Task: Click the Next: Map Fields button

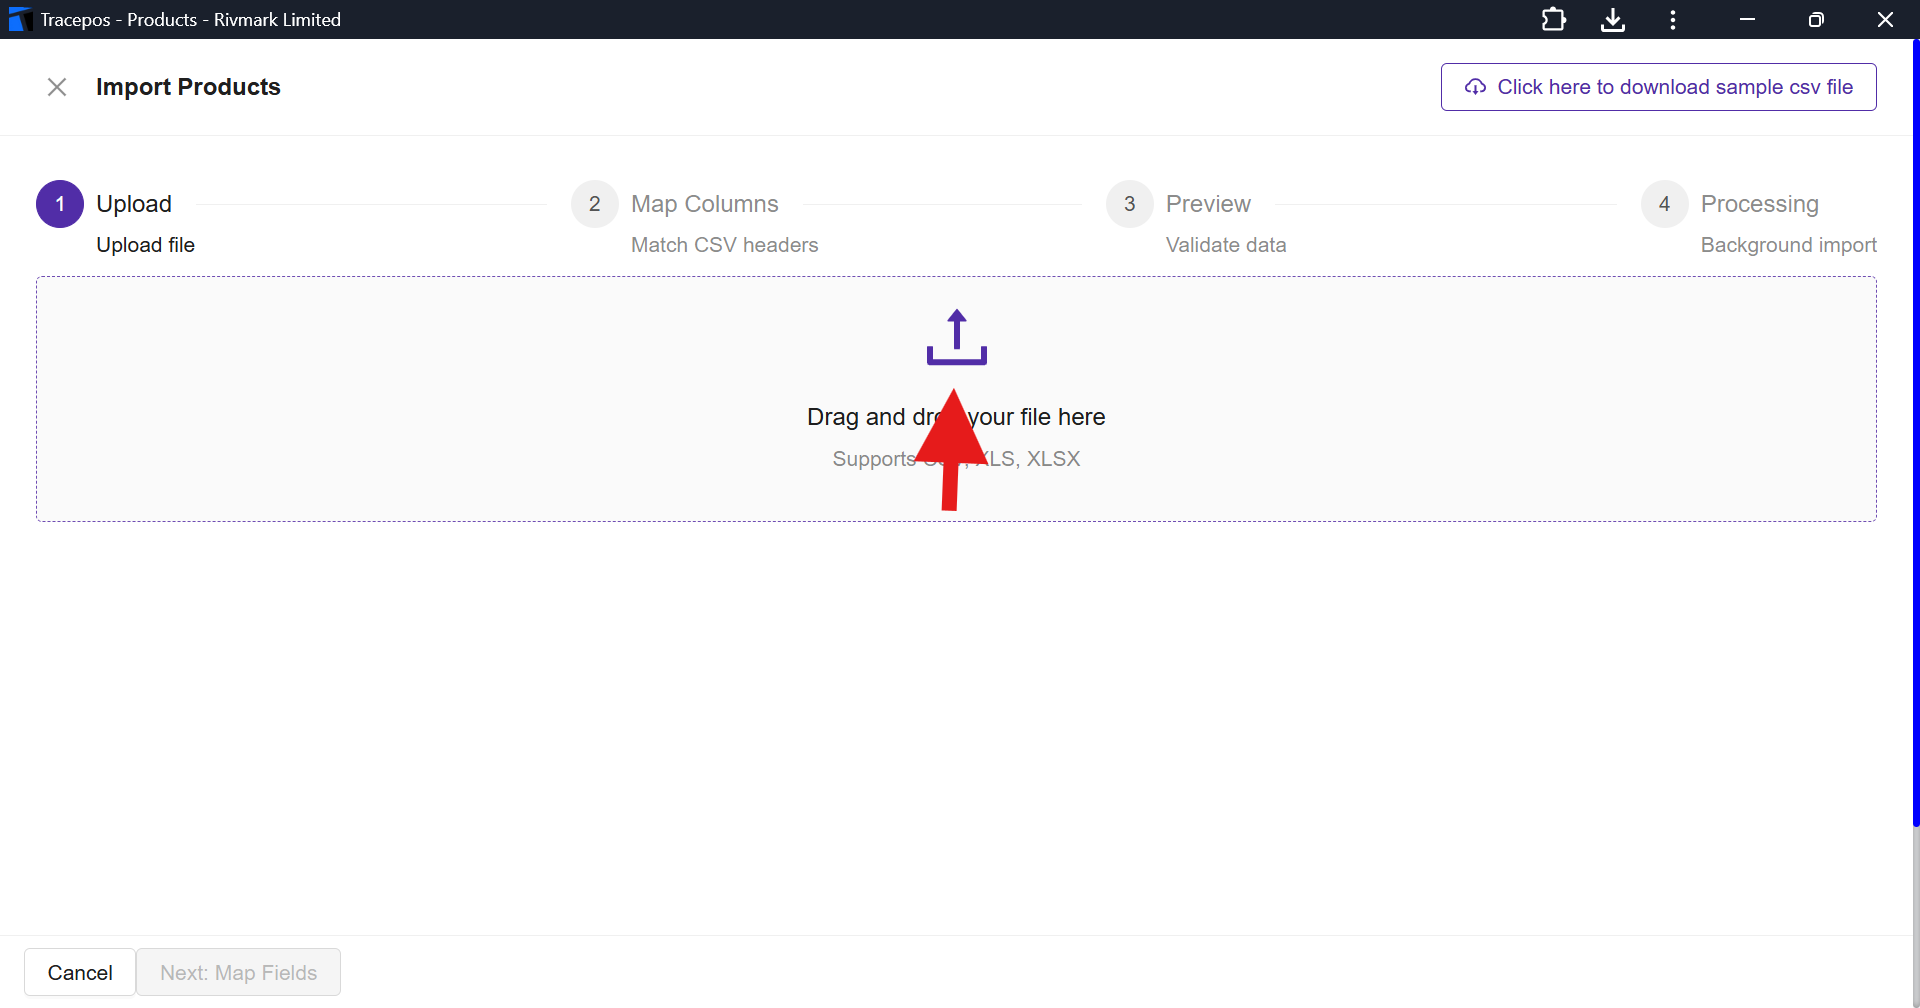Action: click(239, 972)
